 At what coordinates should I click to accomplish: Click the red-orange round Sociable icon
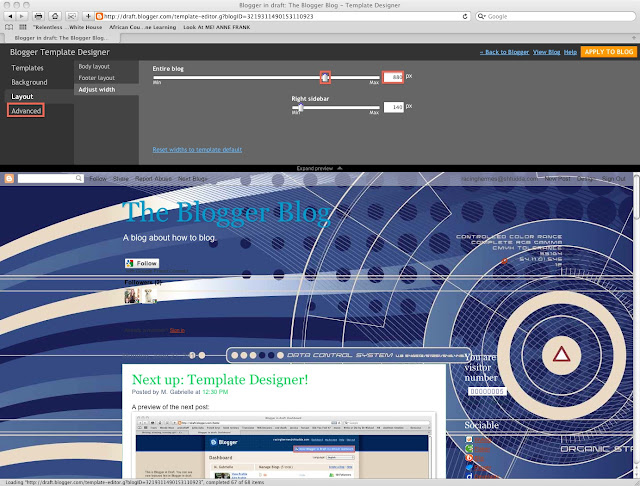point(469,458)
